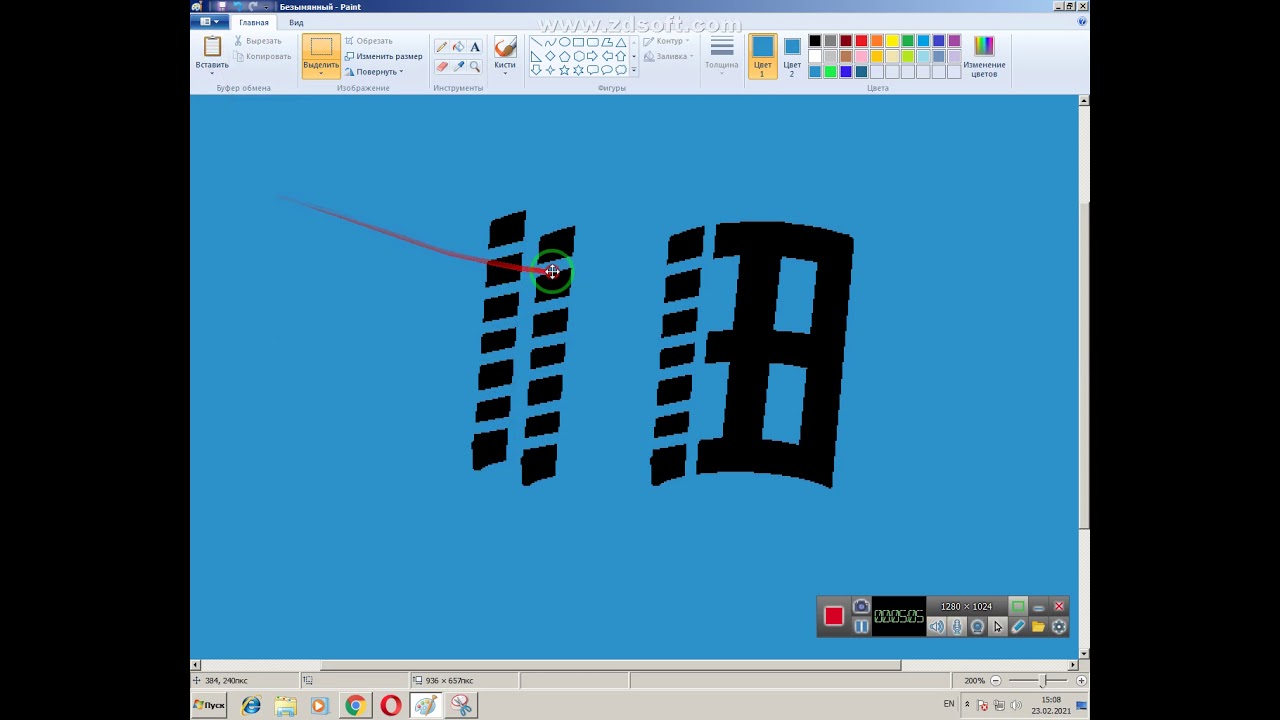Click the vertical scrollbar beside the canvas
The image size is (1280, 720).
coord(1084,365)
